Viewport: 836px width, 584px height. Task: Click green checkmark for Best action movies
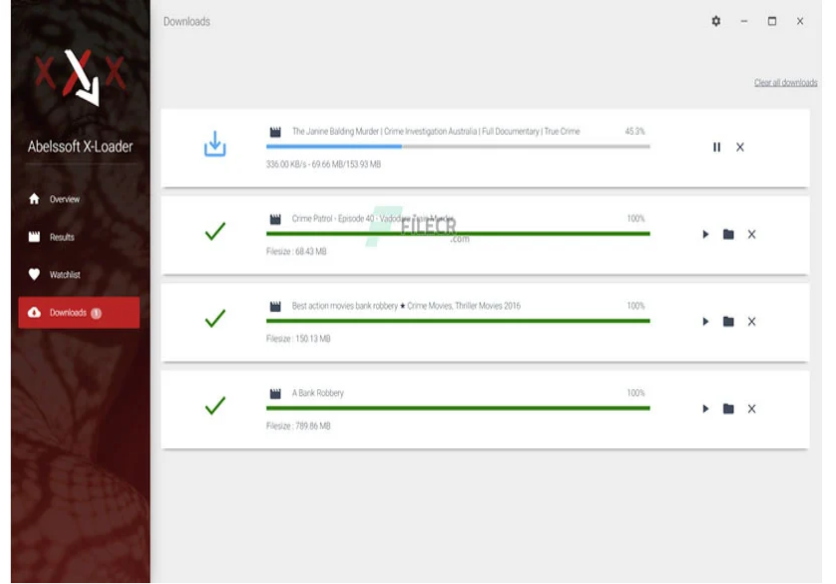point(215,318)
